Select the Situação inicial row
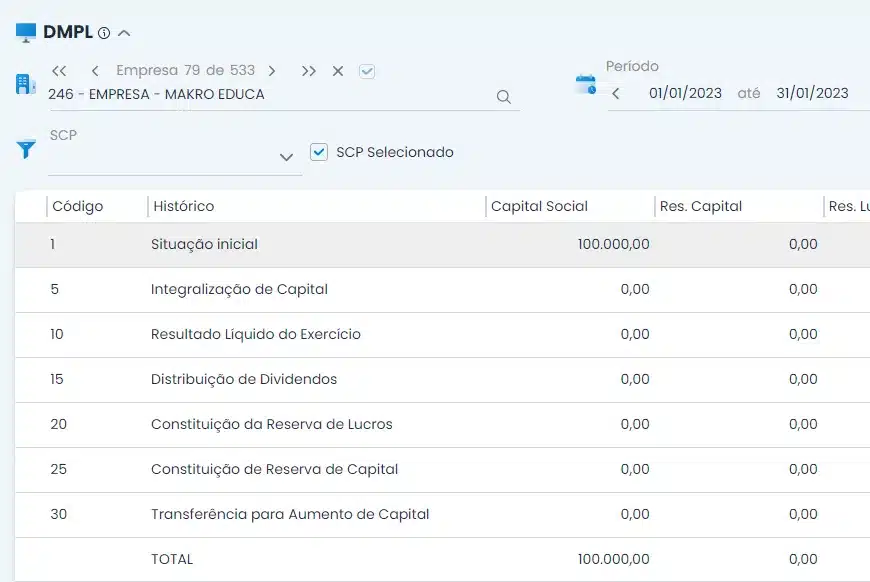This screenshot has height=582, width=870. 442,245
